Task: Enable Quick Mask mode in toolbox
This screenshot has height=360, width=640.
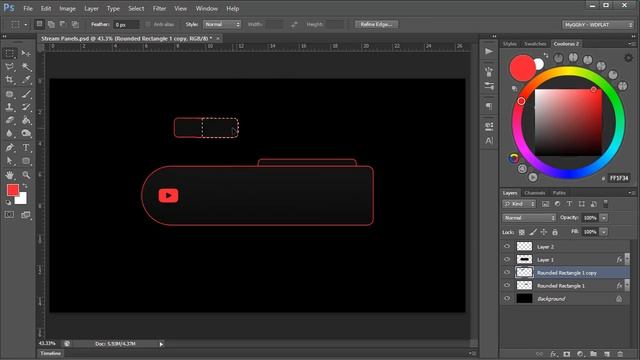Action: 9,215
